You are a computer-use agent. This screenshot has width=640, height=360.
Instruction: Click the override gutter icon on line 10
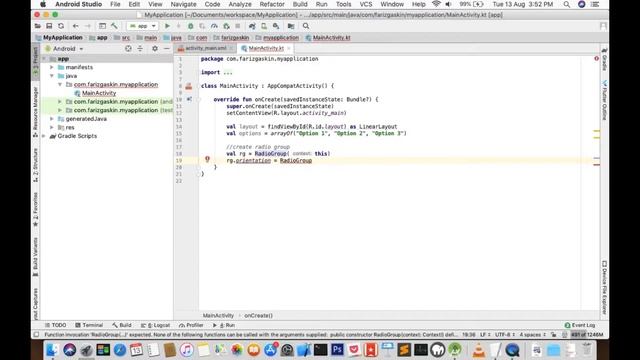tap(189, 99)
